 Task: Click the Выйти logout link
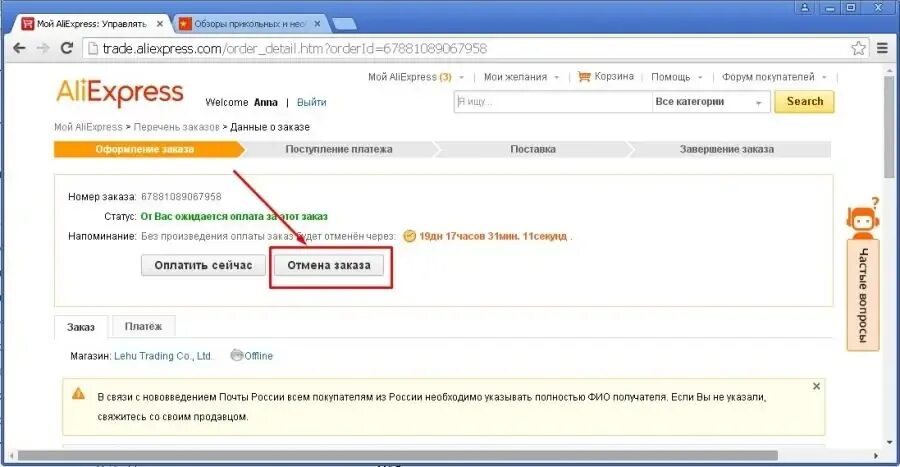[312, 102]
